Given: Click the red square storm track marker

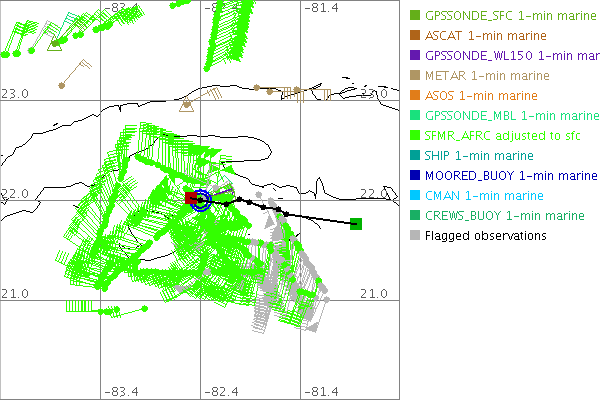Looking at the screenshot, I should tap(191, 198).
